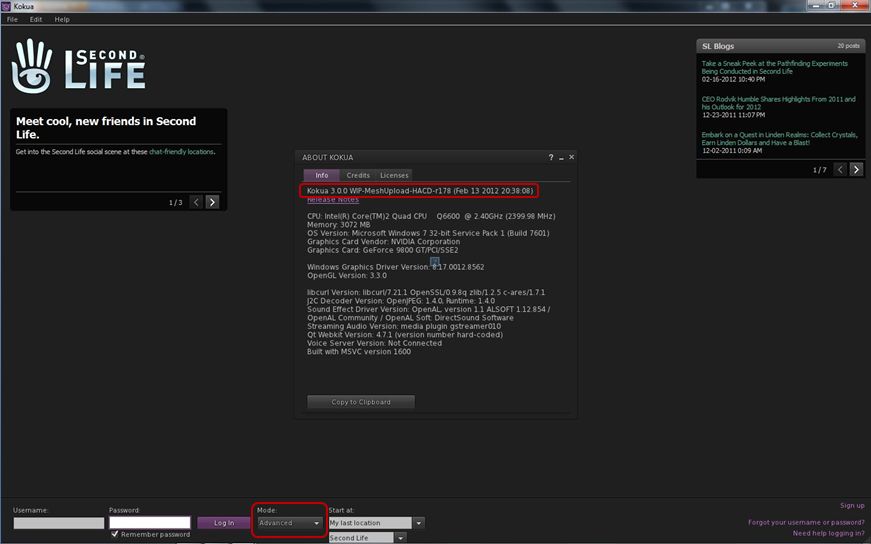Switch to the Credits tab

[x=358, y=175]
